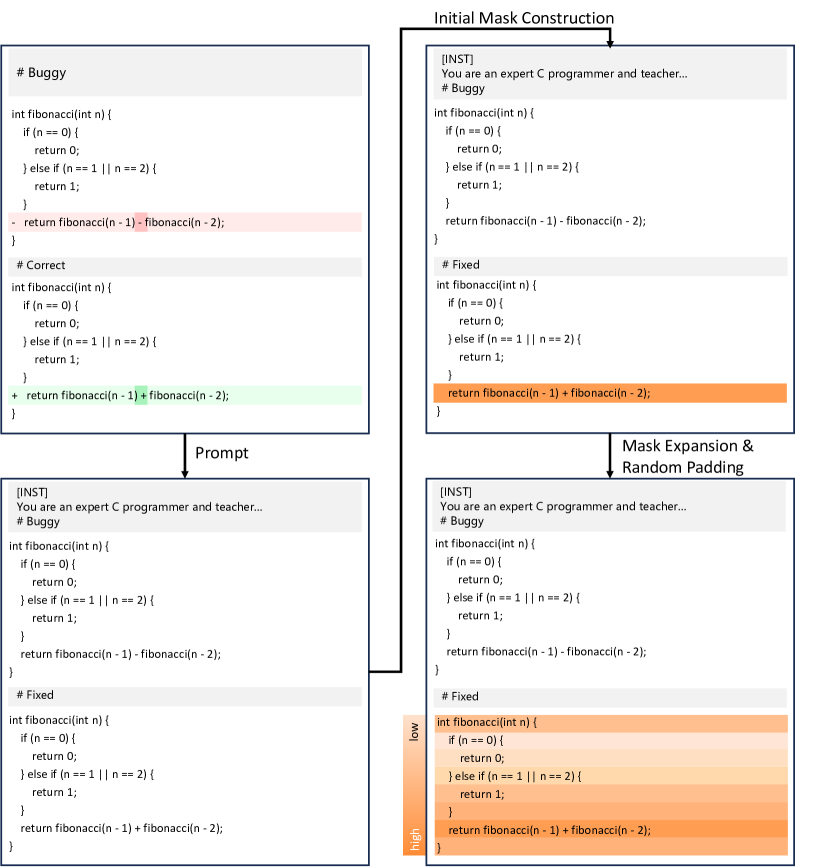This screenshot has width=830, height=867.
Task: Click the highlighted "return 0;" line in the bottom-right panel
Action: pos(611,758)
